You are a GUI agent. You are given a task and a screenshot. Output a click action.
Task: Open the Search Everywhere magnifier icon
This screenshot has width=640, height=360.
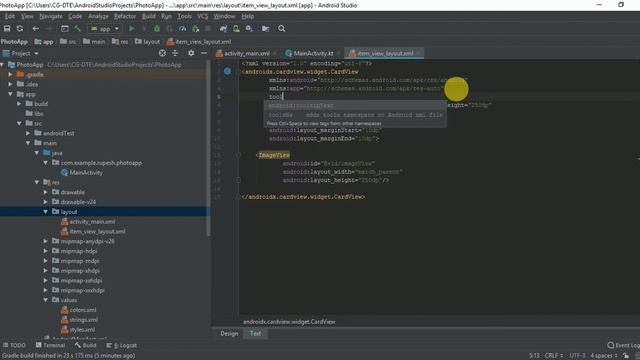pyautogui.click(x=282, y=29)
